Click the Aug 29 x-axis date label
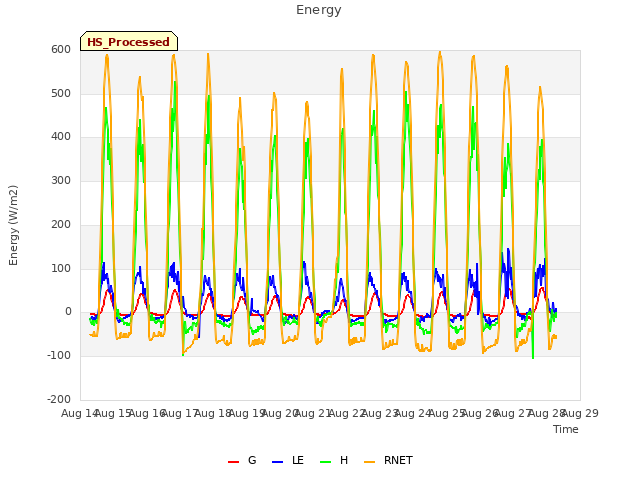Screen dimensions: 640x480 (x=580, y=413)
